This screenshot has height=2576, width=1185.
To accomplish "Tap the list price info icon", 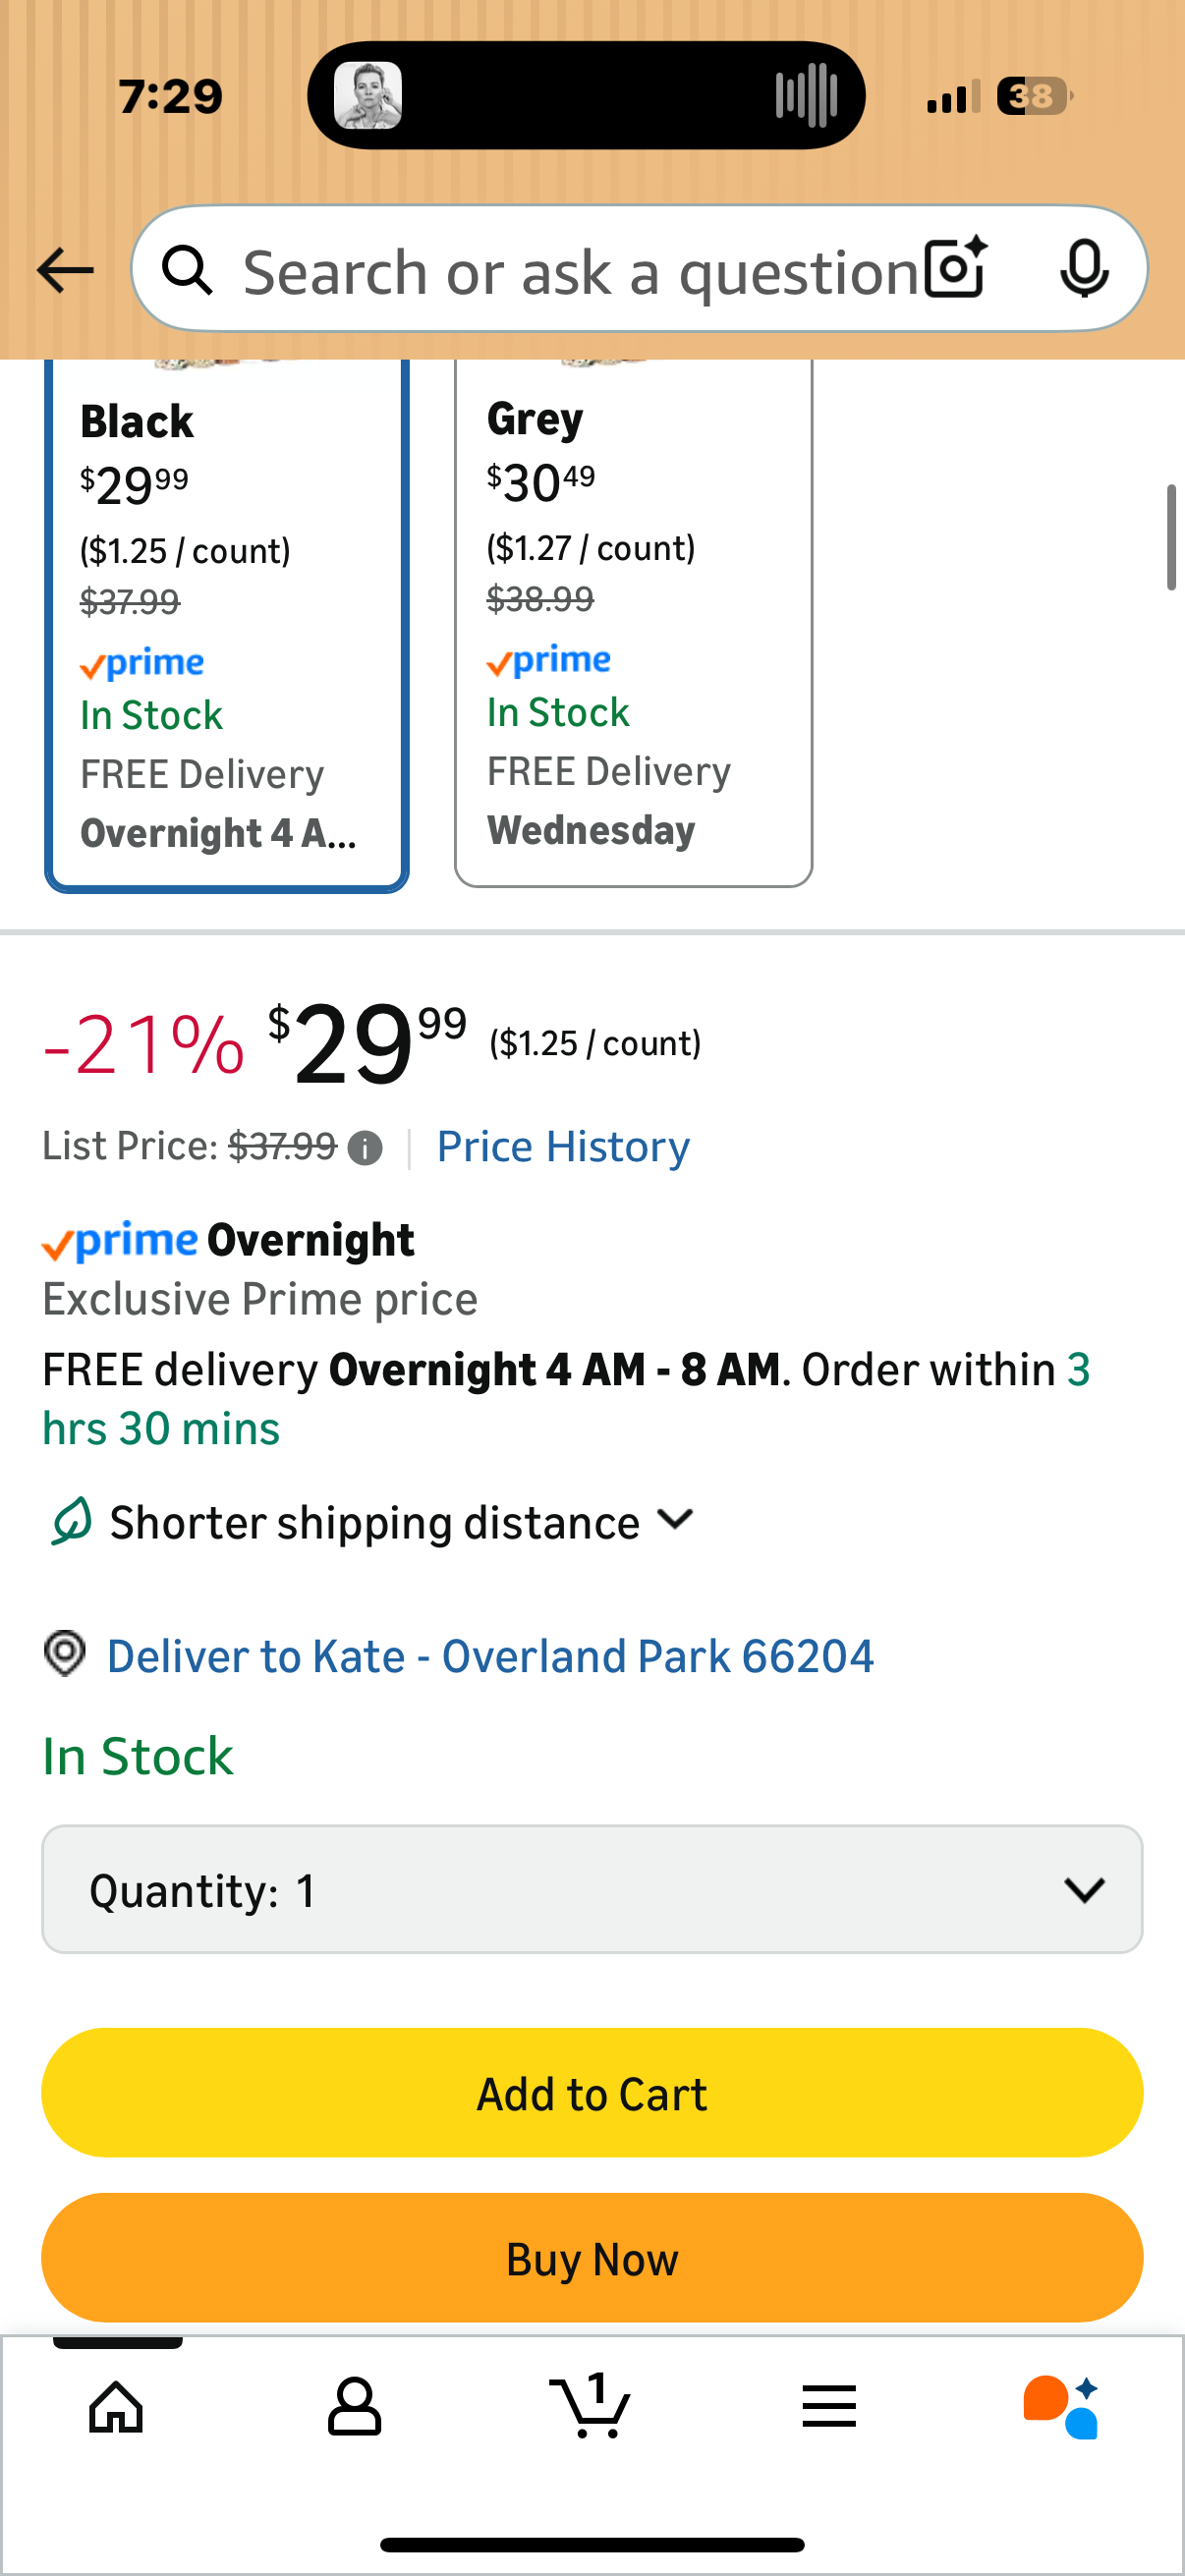I will (365, 1148).
